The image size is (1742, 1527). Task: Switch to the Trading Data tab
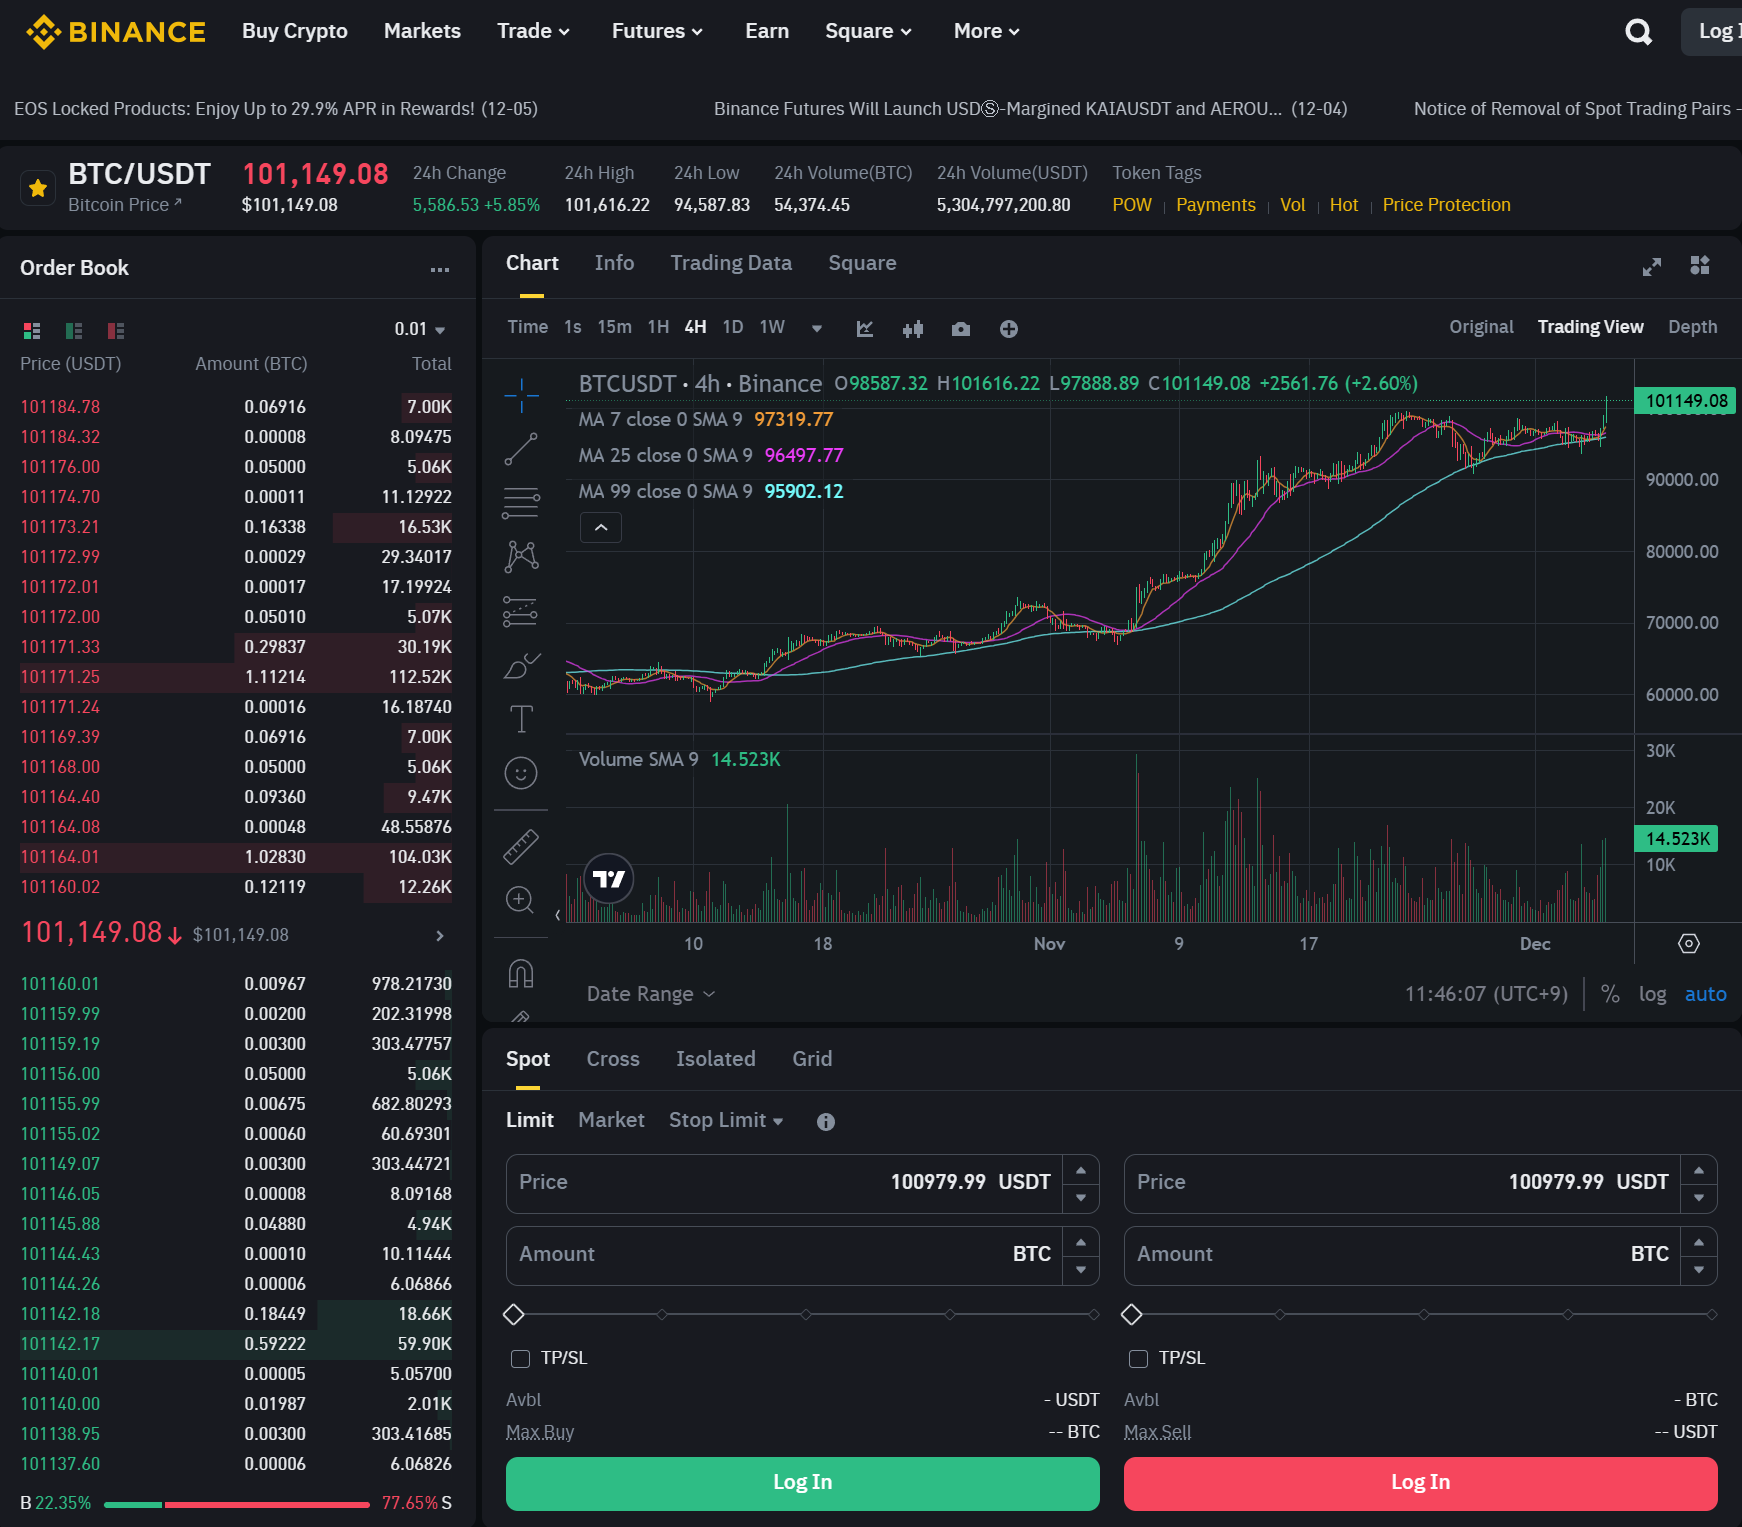point(731,263)
